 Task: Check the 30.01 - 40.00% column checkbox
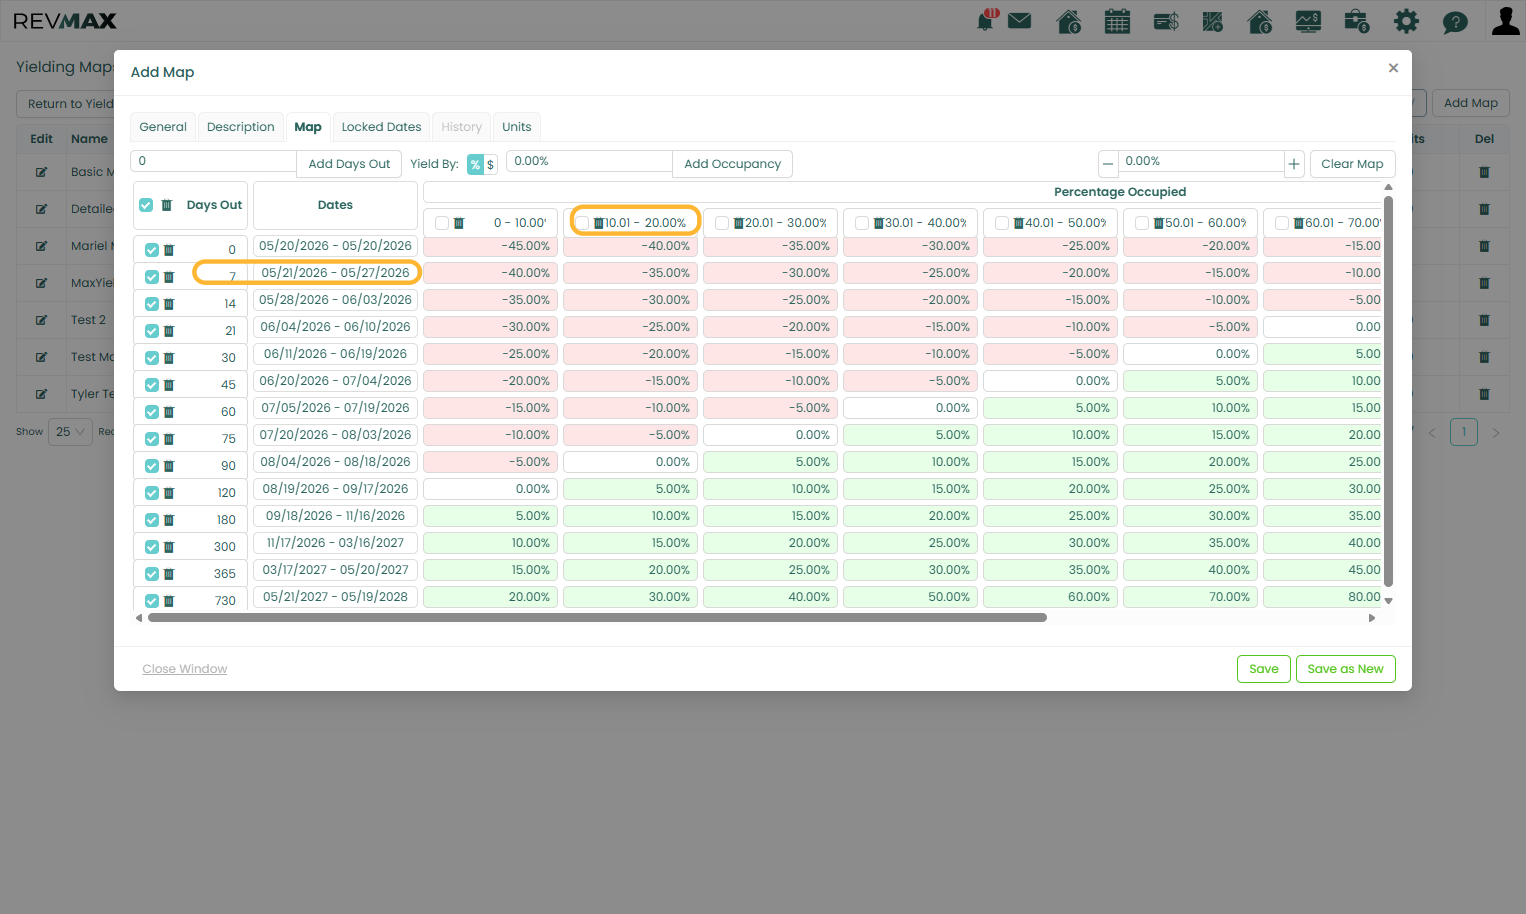click(x=862, y=223)
